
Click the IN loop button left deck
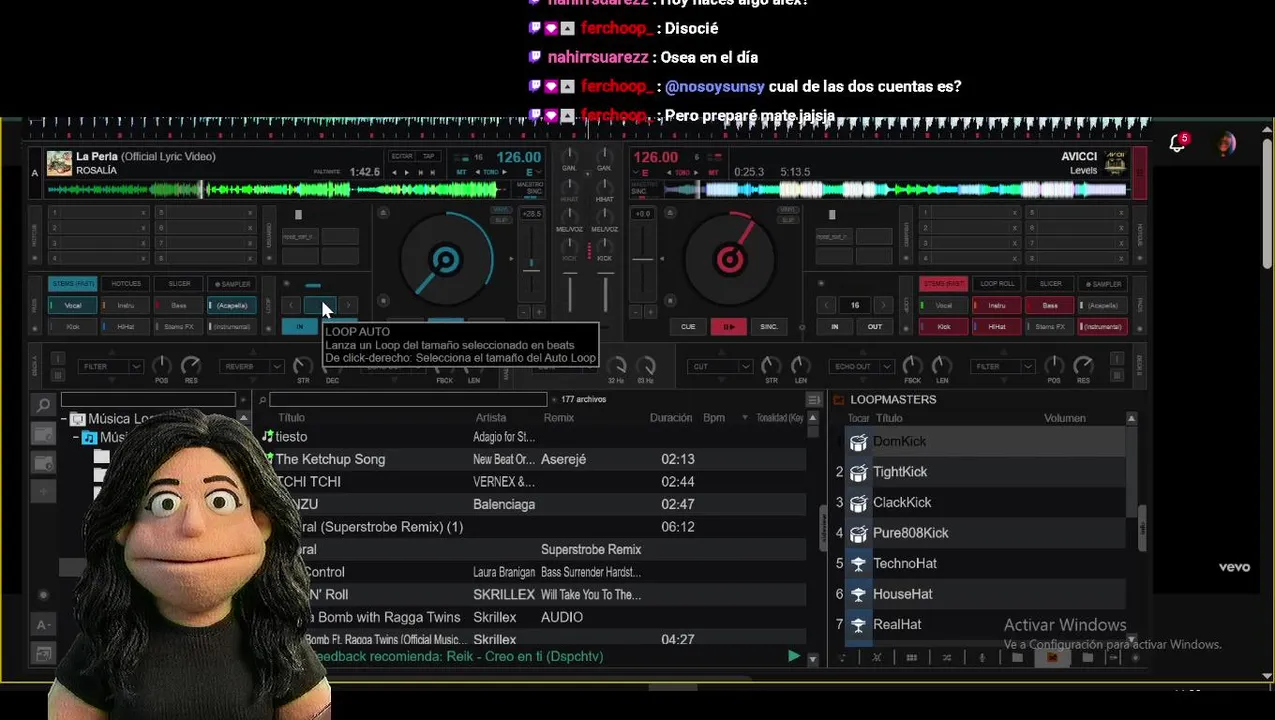tap(299, 327)
